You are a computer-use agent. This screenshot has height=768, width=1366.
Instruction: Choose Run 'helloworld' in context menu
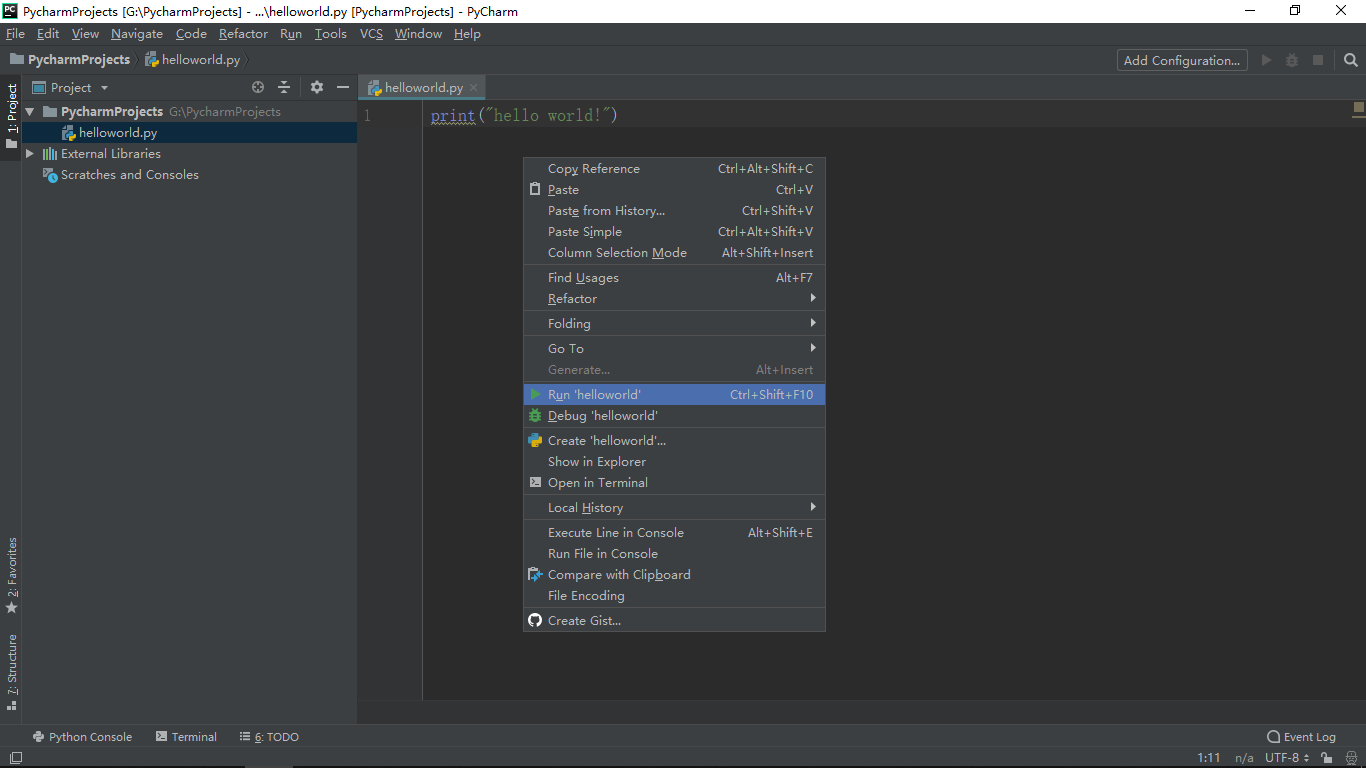pyautogui.click(x=674, y=395)
